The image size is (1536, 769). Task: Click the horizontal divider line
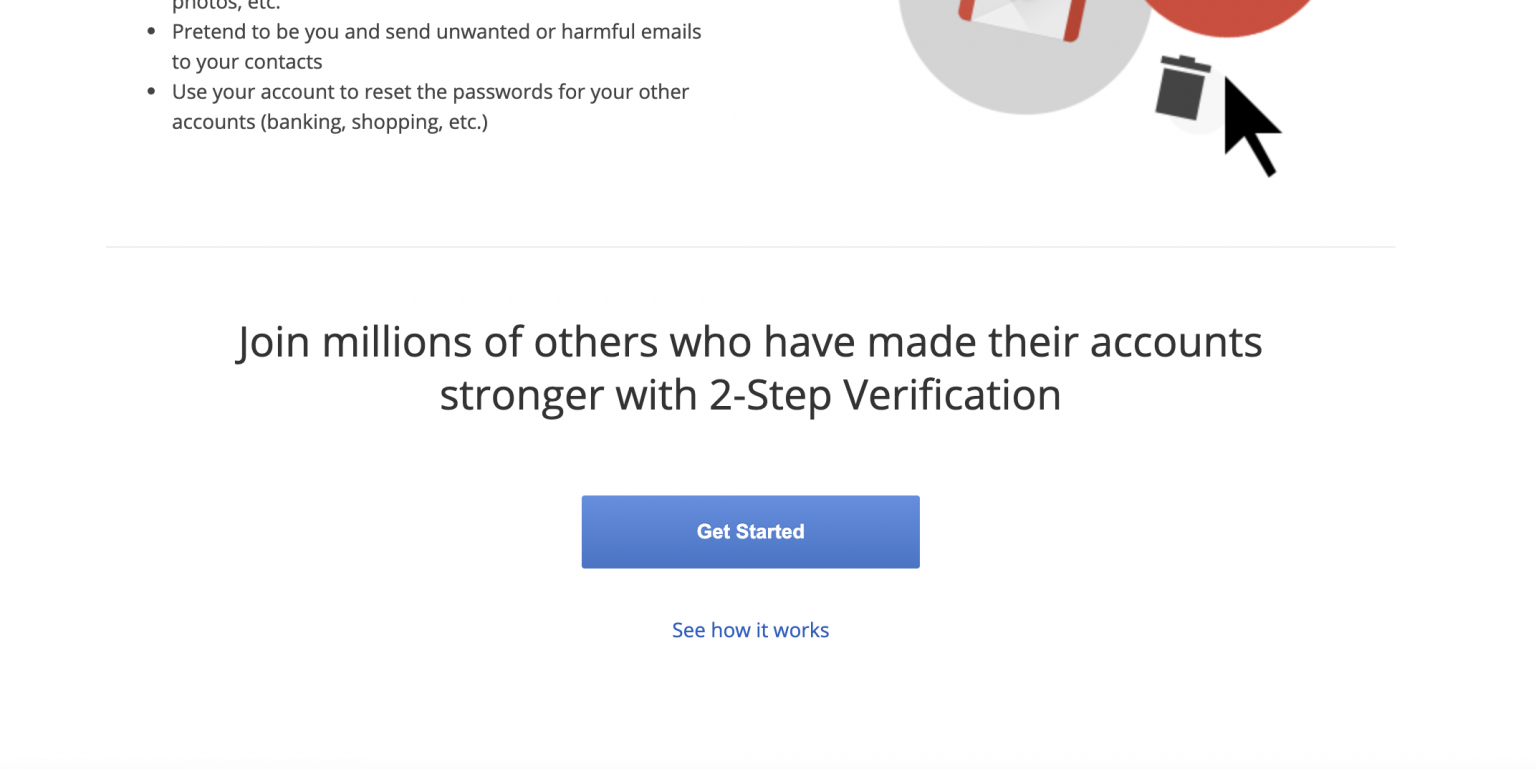point(750,245)
